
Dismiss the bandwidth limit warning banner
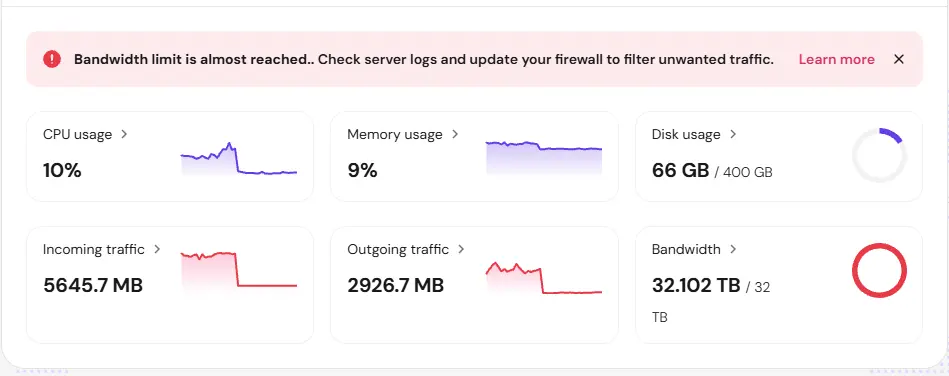point(899,59)
